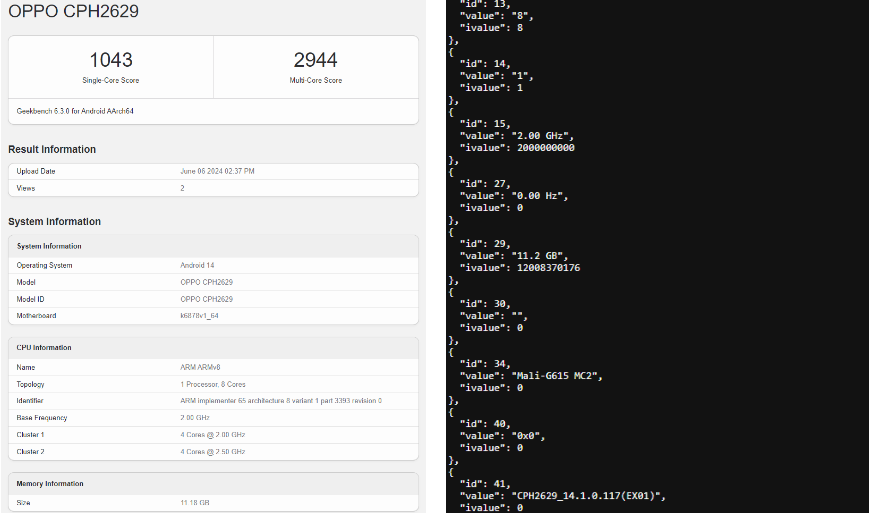Select the multi-core score 2944
Image resolution: width=869 pixels, height=513 pixels.
click(315, 60)
